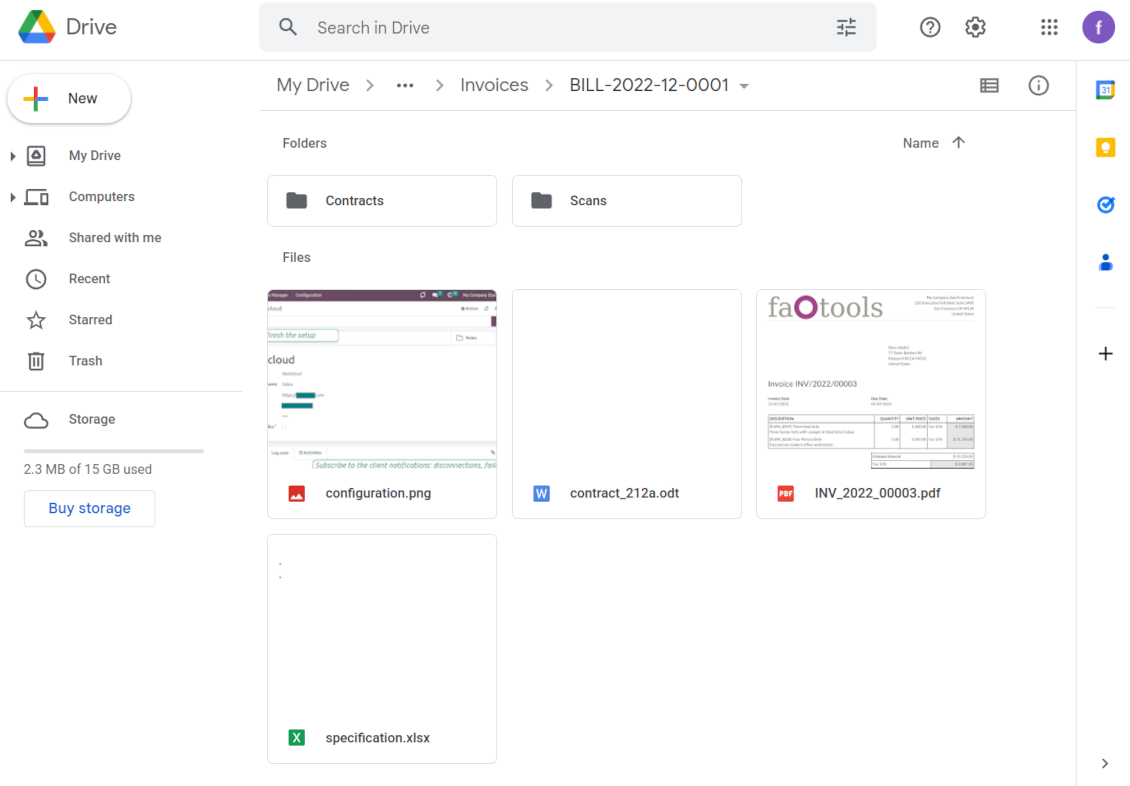Click the Recent clock icon
The image size is (1130, 786).
click(x=36, y=279)
